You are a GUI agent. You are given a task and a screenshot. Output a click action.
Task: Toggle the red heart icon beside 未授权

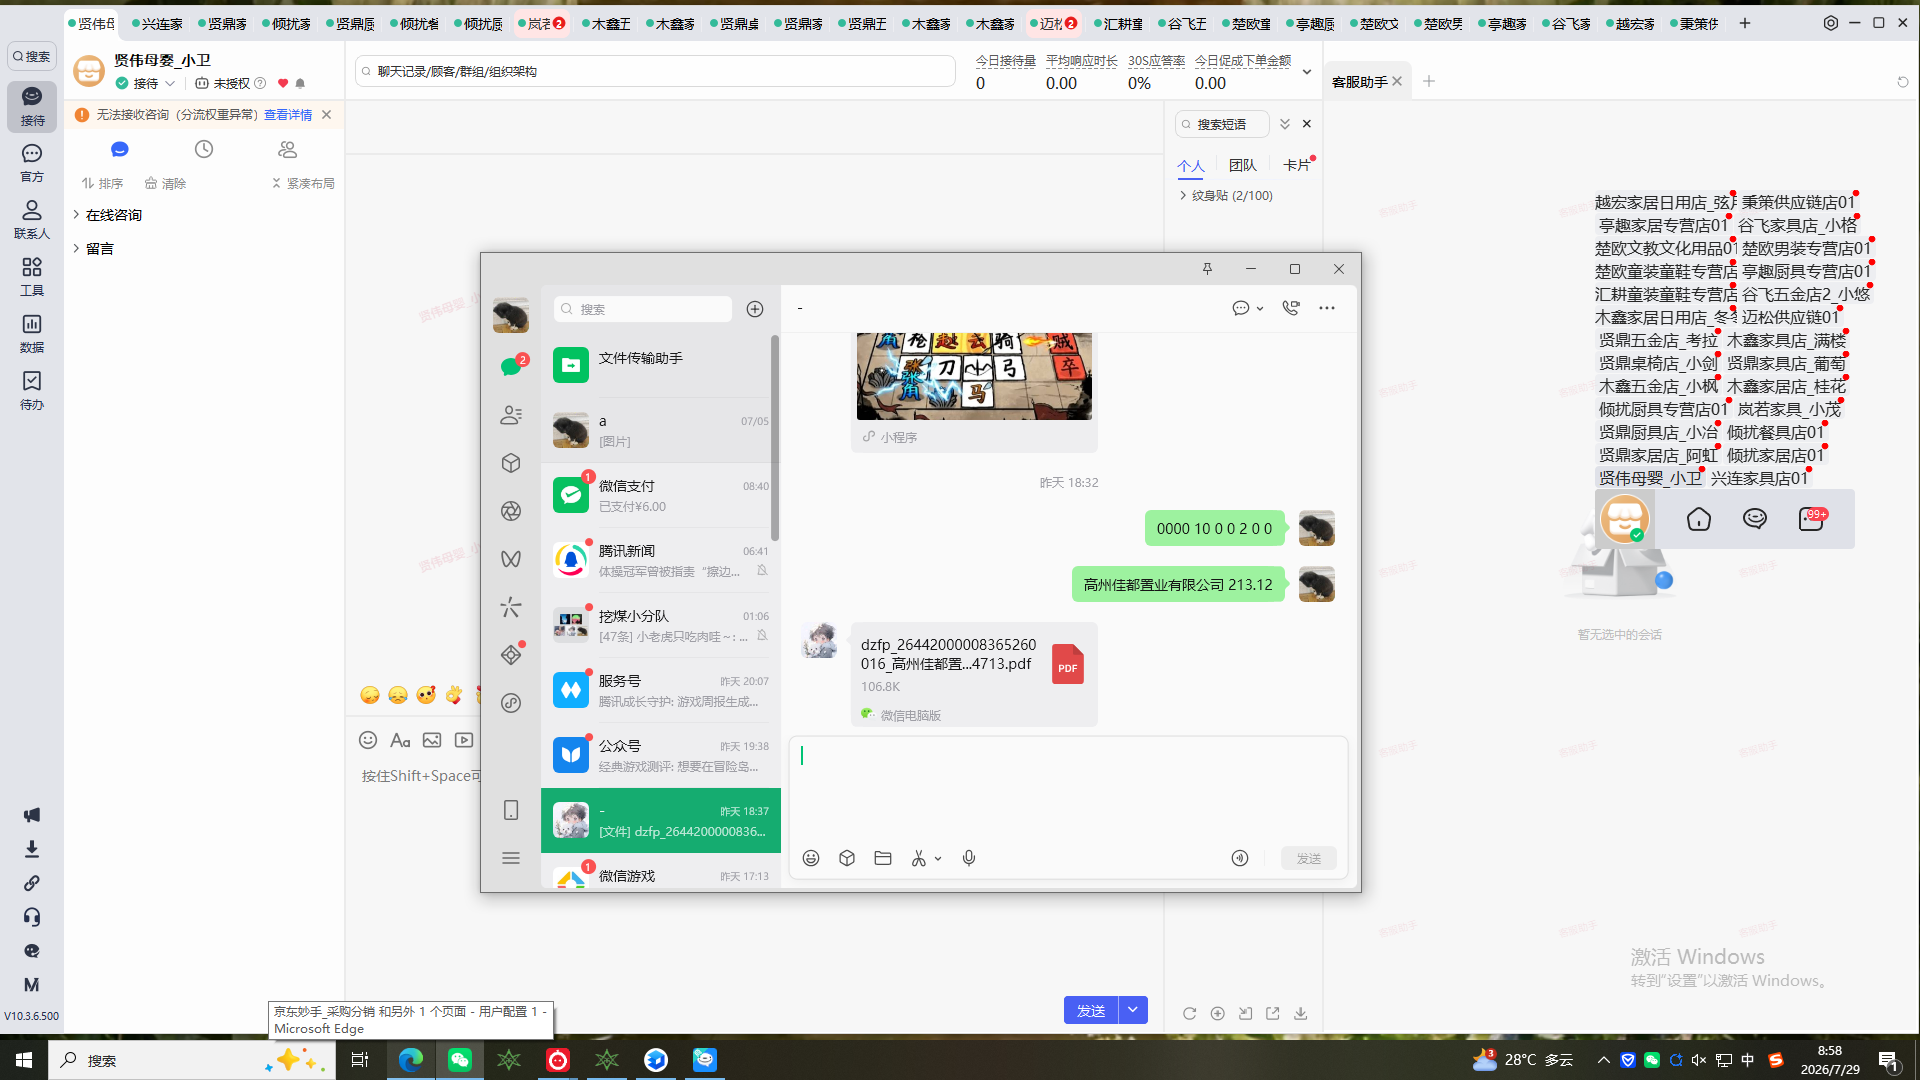pos(283,83)
